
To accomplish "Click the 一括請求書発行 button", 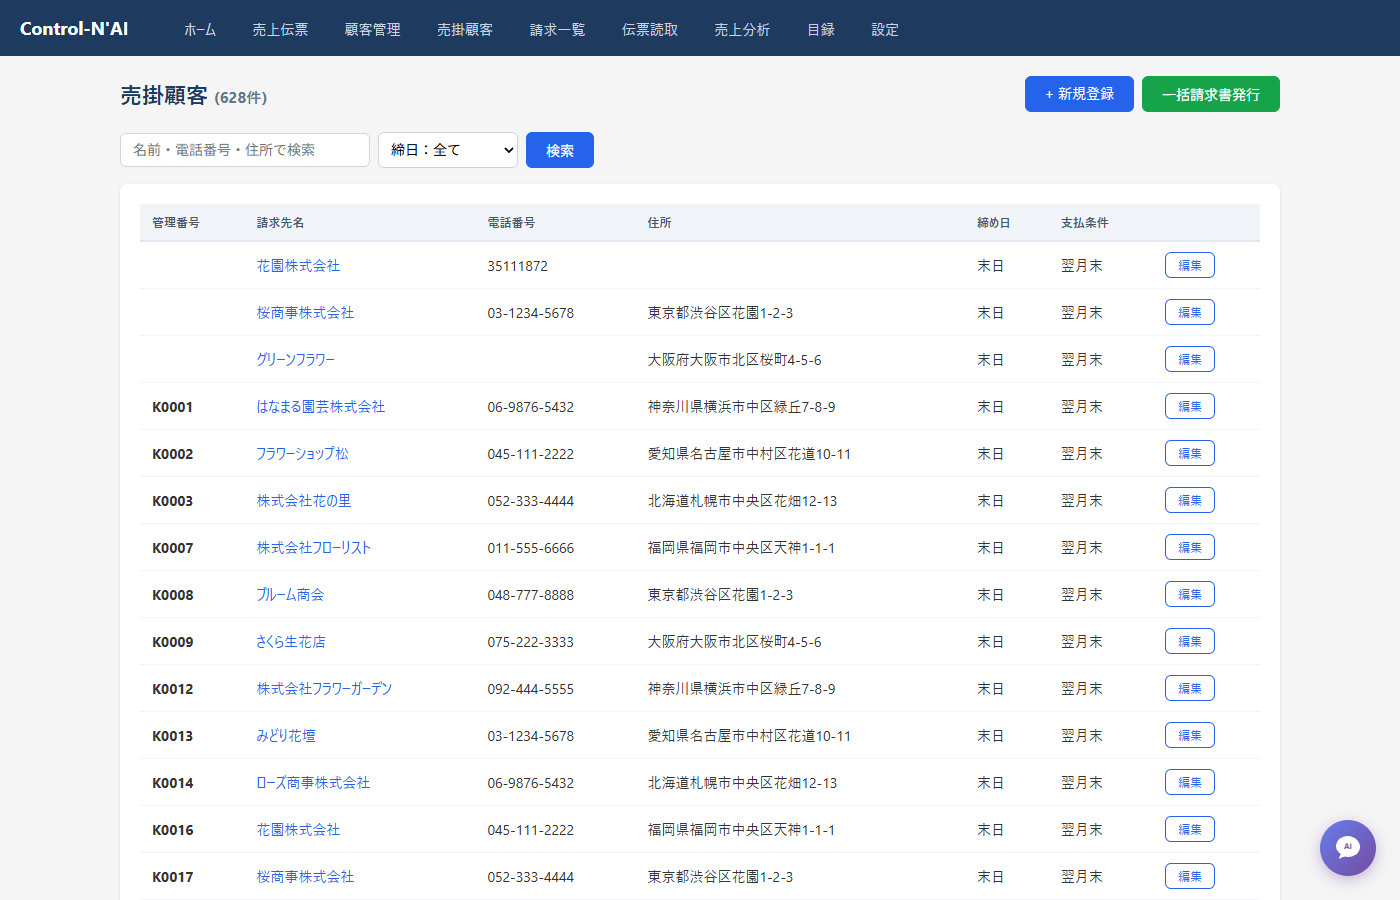I will click(1211, 94).
